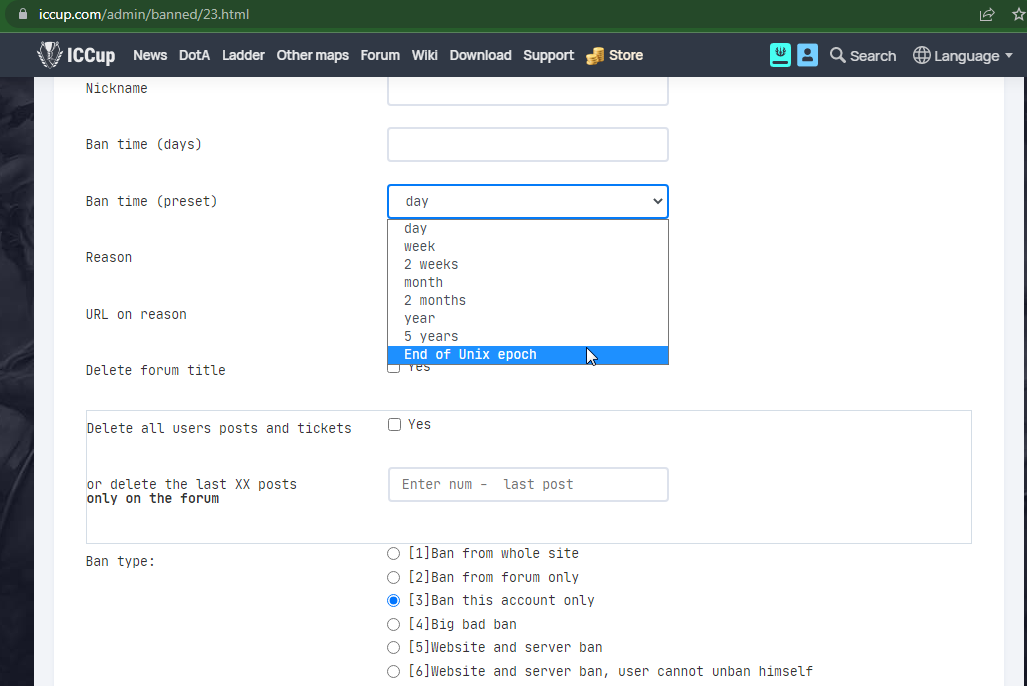
Task: Choose the 'year' preset option
Action: click(x=528, y=318)
